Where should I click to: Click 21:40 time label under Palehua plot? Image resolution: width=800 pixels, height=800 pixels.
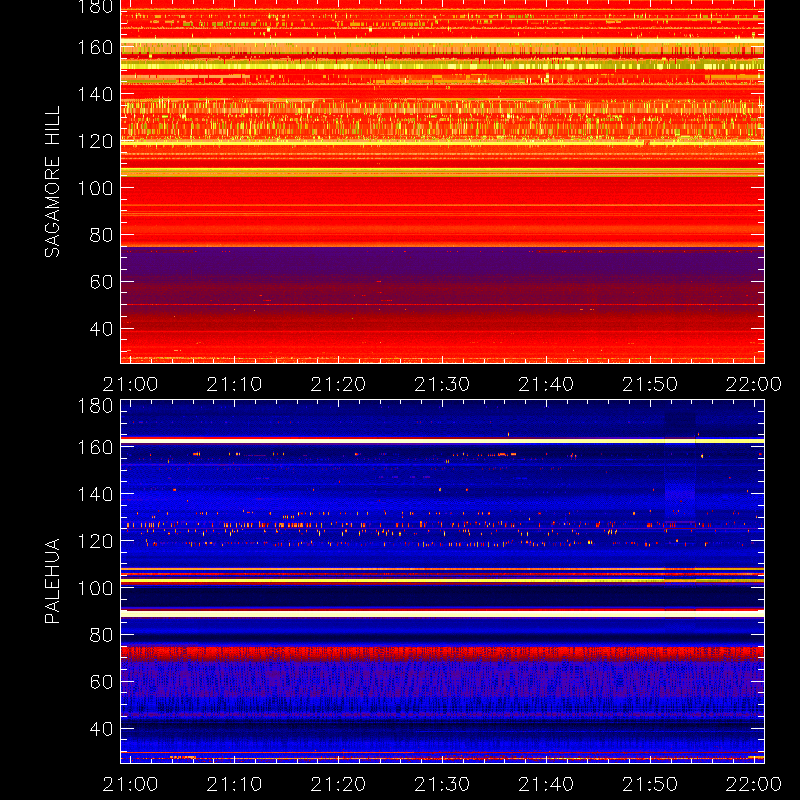[546, 784]
